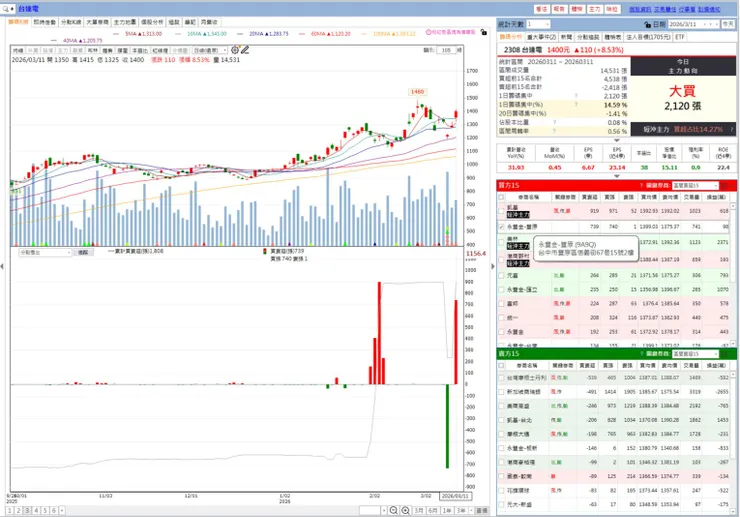Click the arrow between chart and right panel
This screenshot has height=517, width=740.
(493, 266)
